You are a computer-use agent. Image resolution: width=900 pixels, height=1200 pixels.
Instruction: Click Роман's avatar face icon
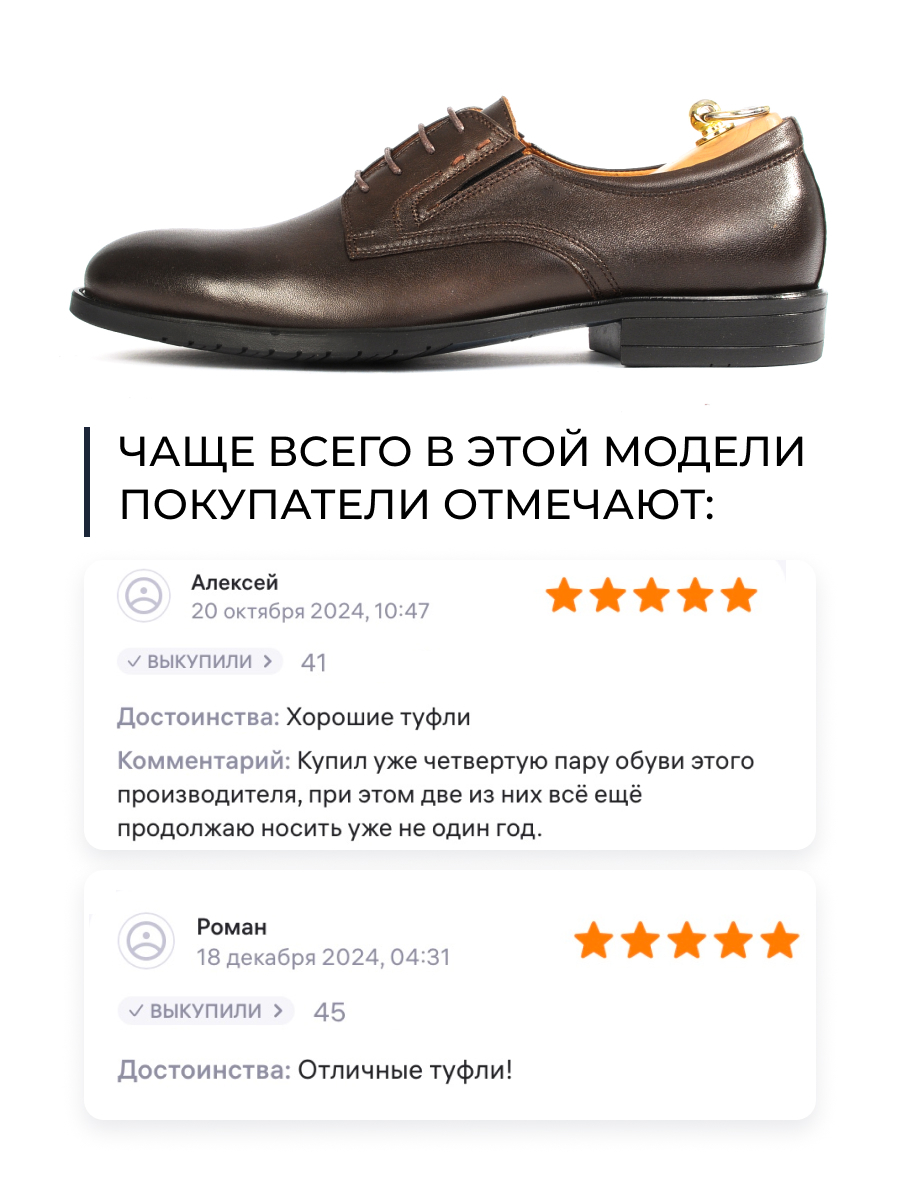pyautogui.click(x=146, y=941)
